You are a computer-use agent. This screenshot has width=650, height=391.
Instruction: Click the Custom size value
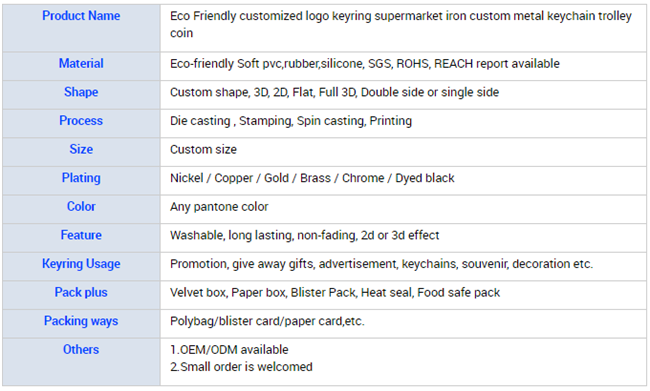pos(204,149)
